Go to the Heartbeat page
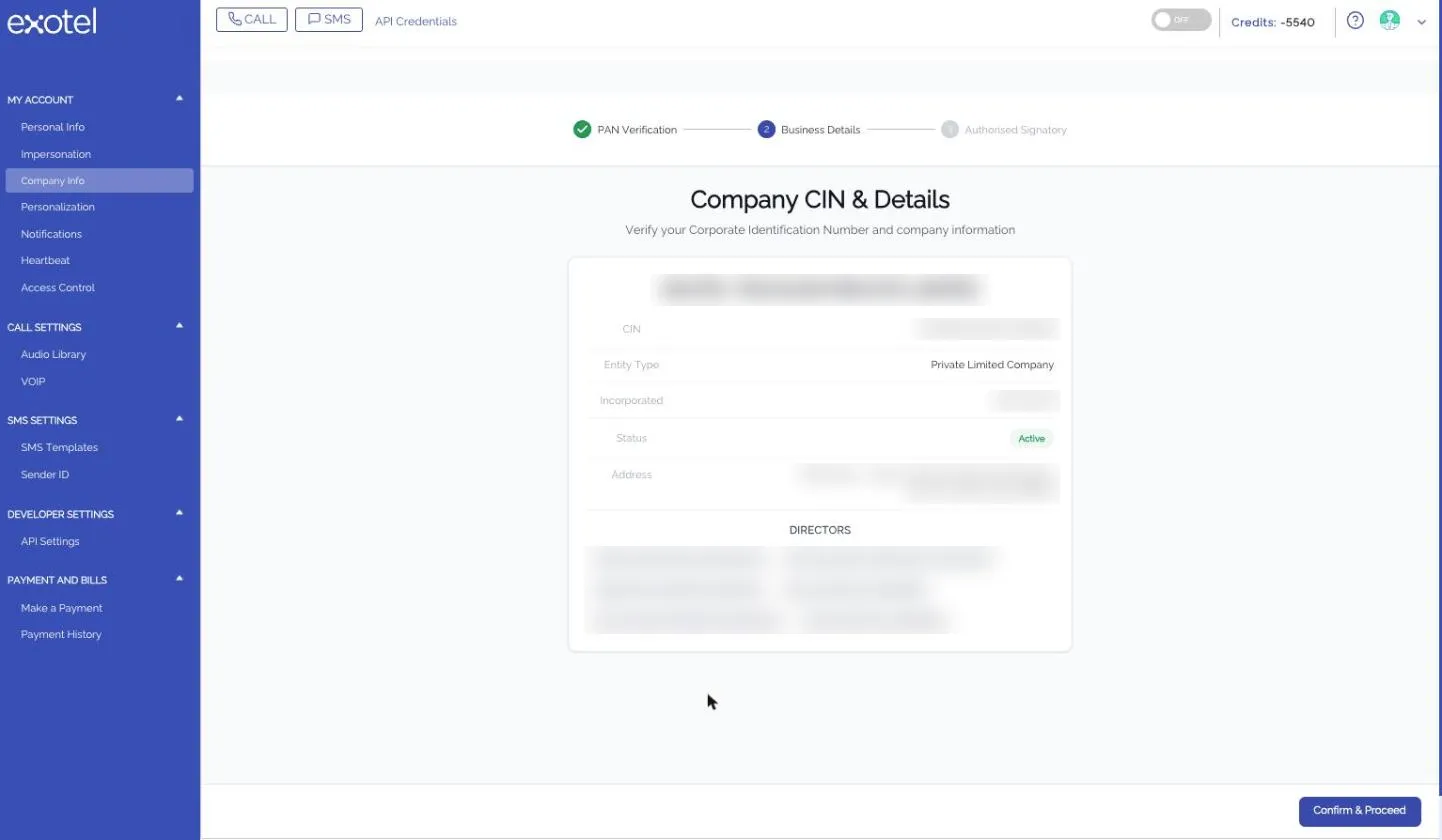The width and height of the screenshot is (1442, 840). tap(45, 260)
